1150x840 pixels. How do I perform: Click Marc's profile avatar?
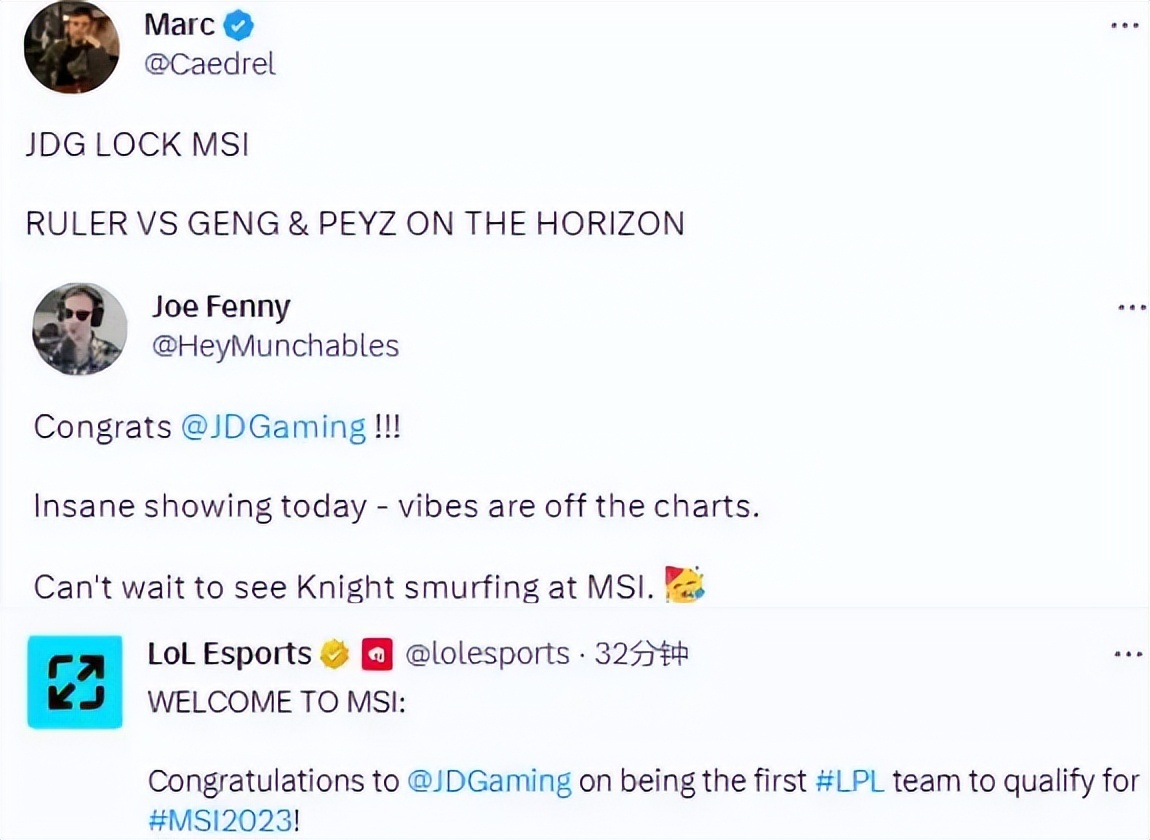[71, 47]
